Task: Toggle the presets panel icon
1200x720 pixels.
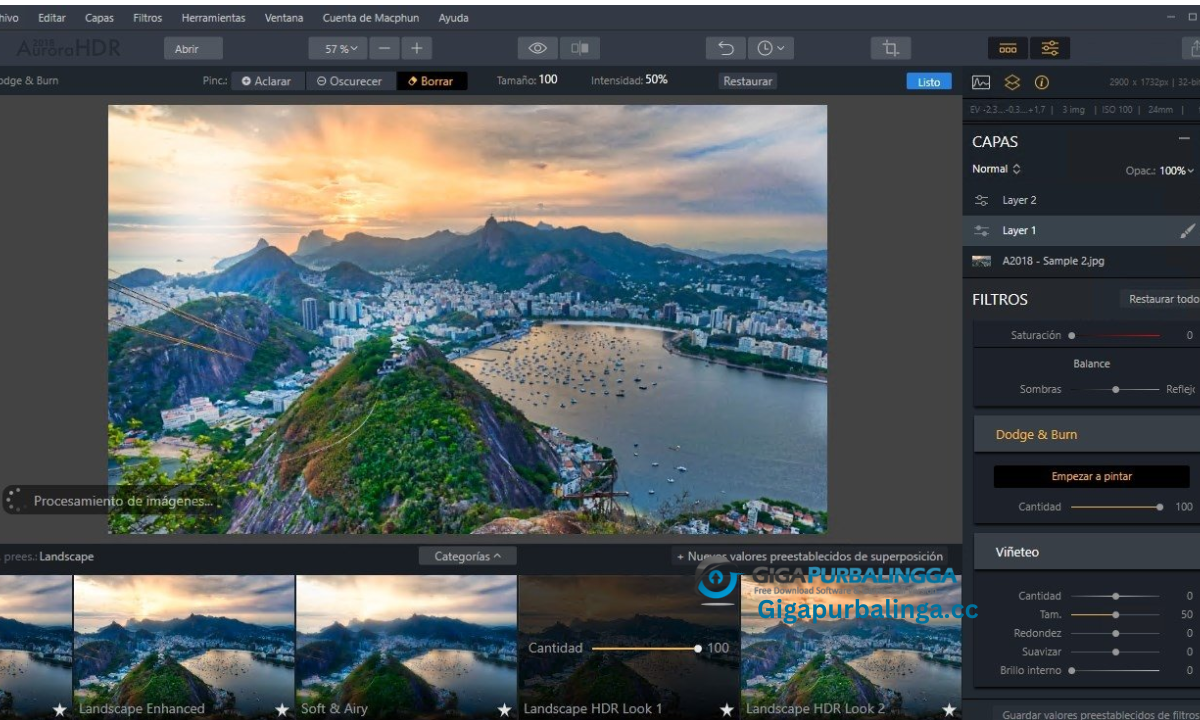Action: pyautogui.click(x=1008, y=48)
